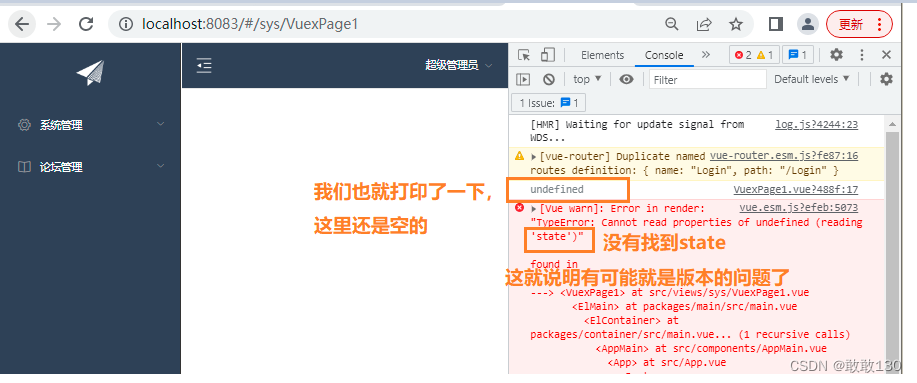Image resolution: width=917 pixels, height=383 pixels.
Task: Toggle the device toolbar icon
Action: (547, 55)
